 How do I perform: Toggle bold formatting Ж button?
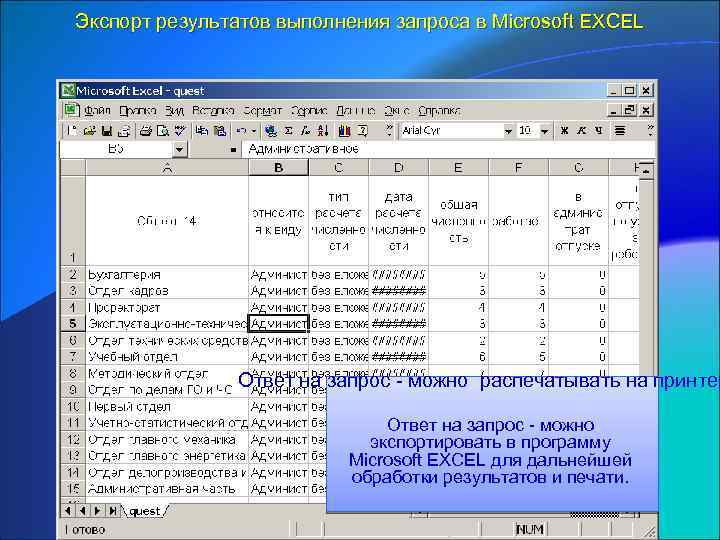pos(564,131)
